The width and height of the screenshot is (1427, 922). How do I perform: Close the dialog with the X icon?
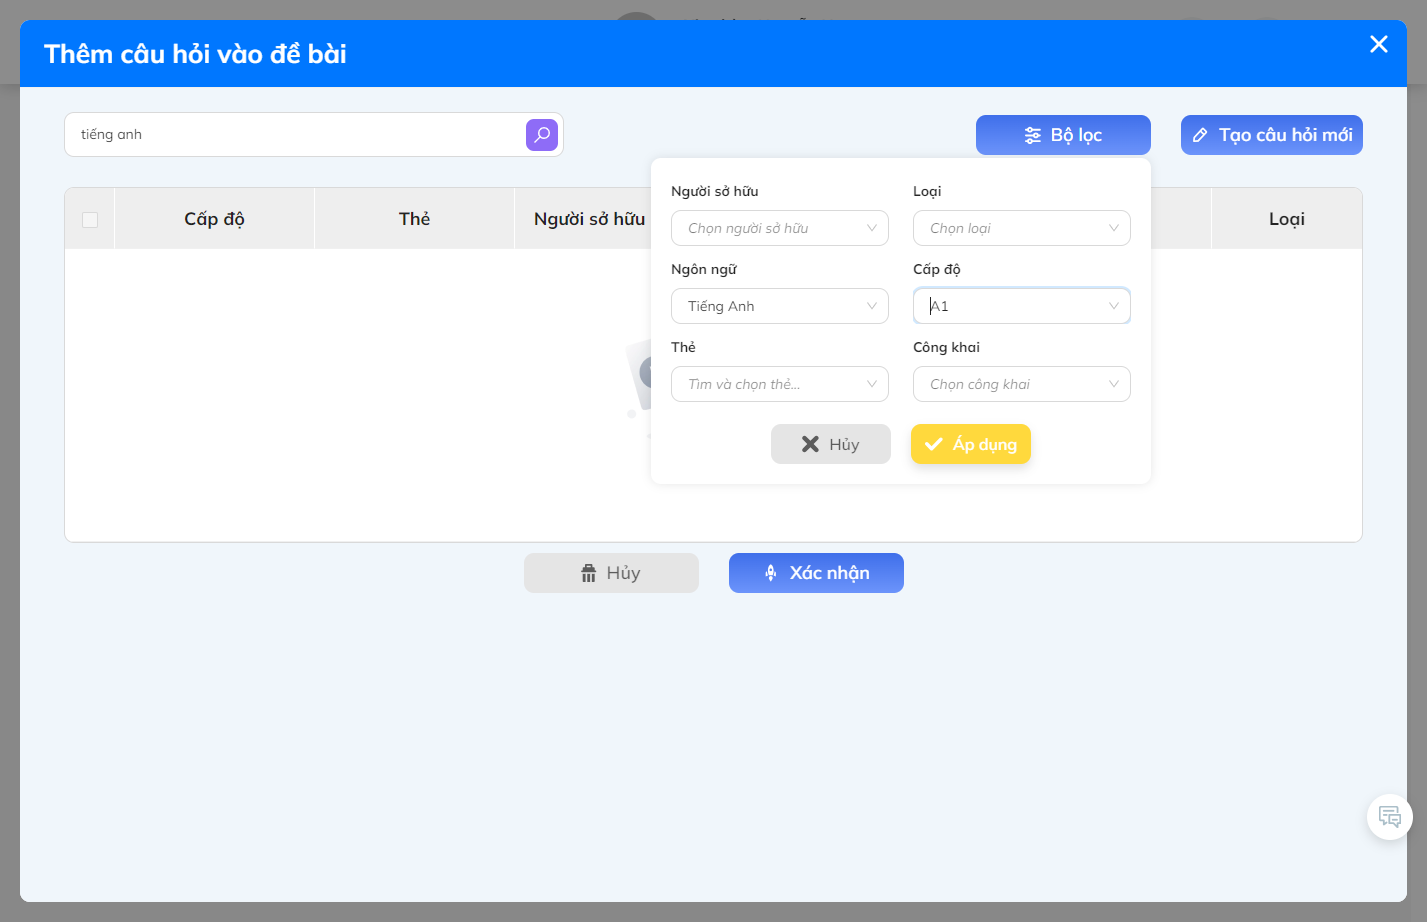point(1378,44)
